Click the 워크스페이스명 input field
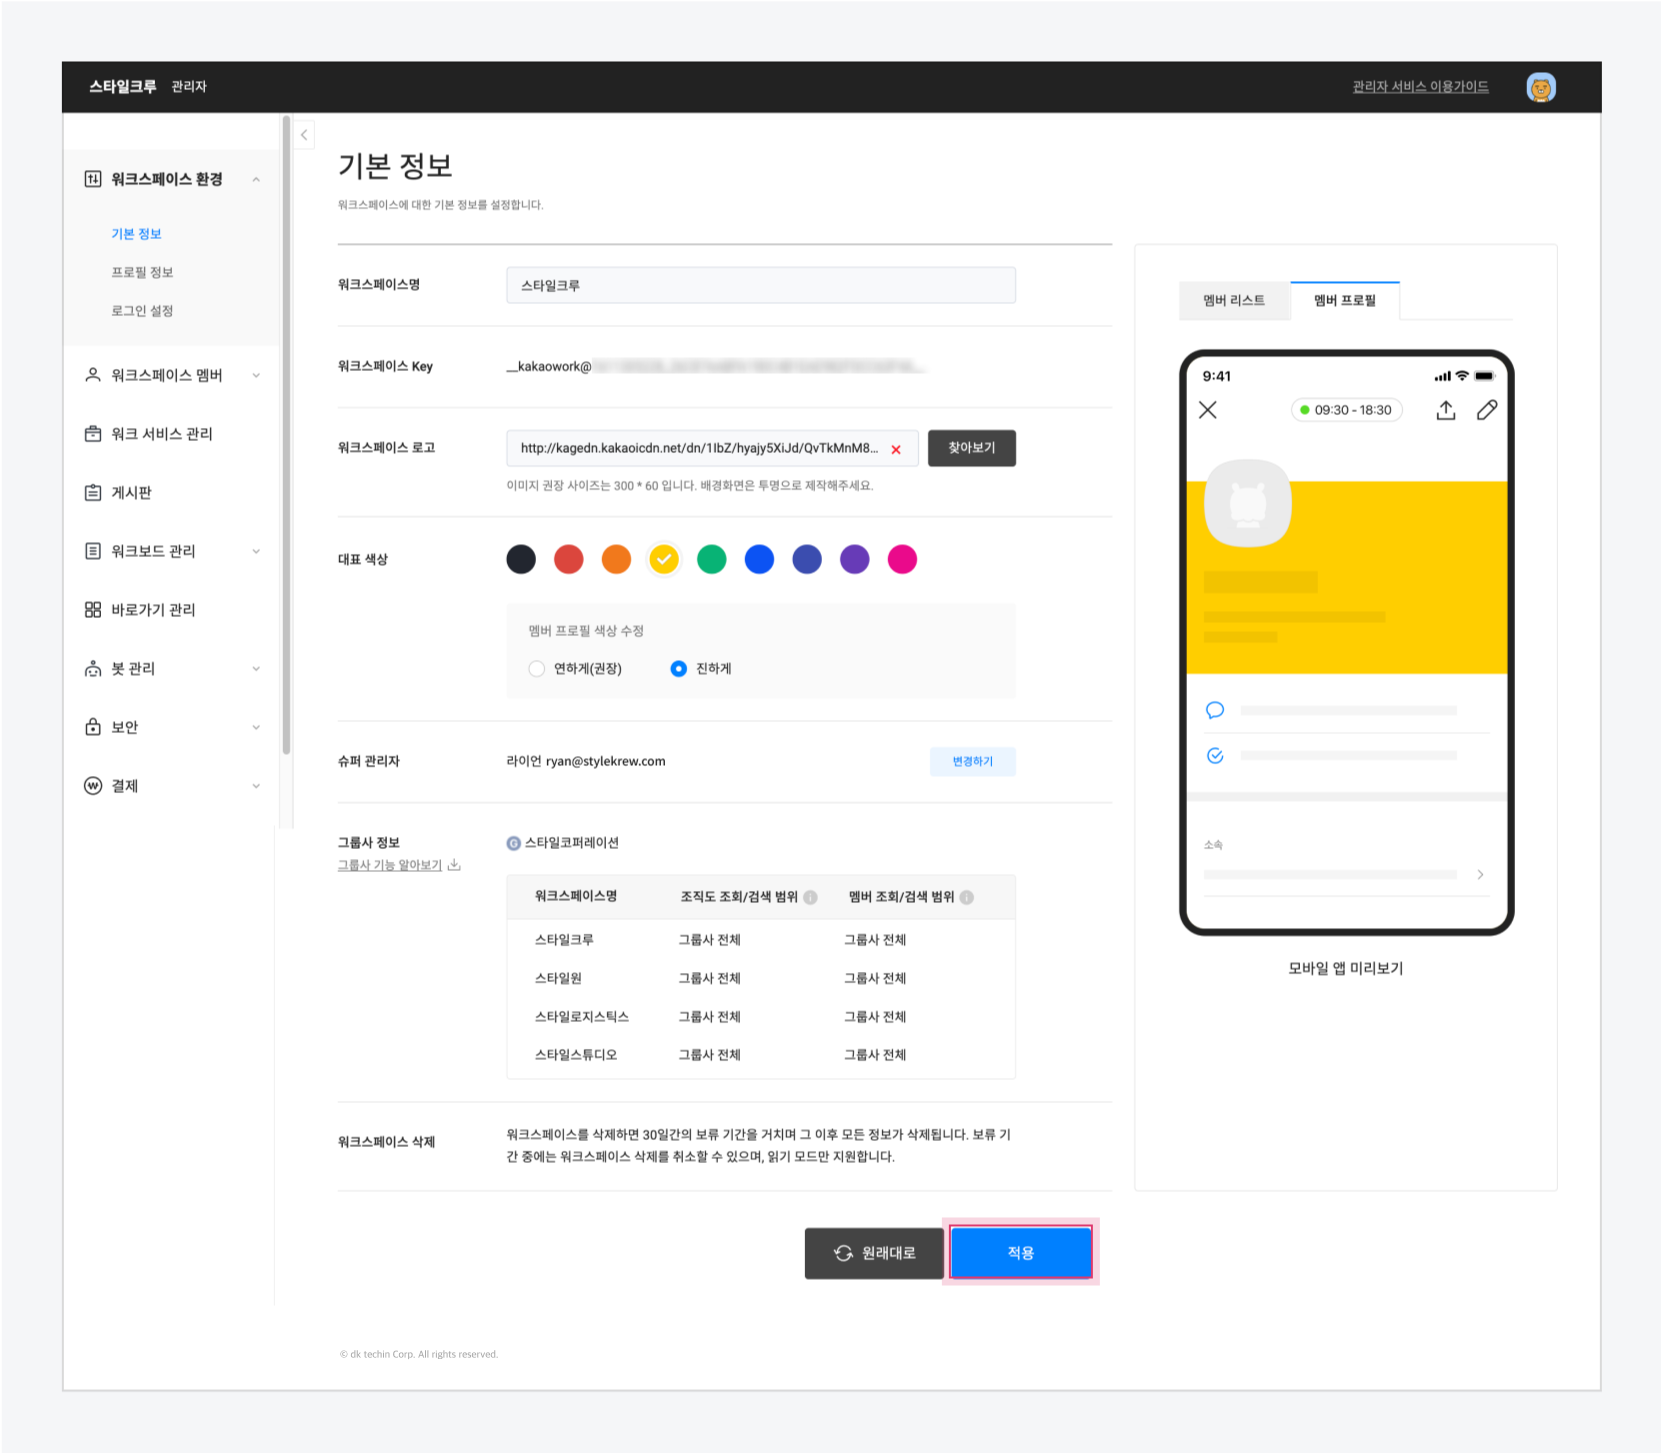Screen dimensions: 1661x1453 tap(760, 285)
